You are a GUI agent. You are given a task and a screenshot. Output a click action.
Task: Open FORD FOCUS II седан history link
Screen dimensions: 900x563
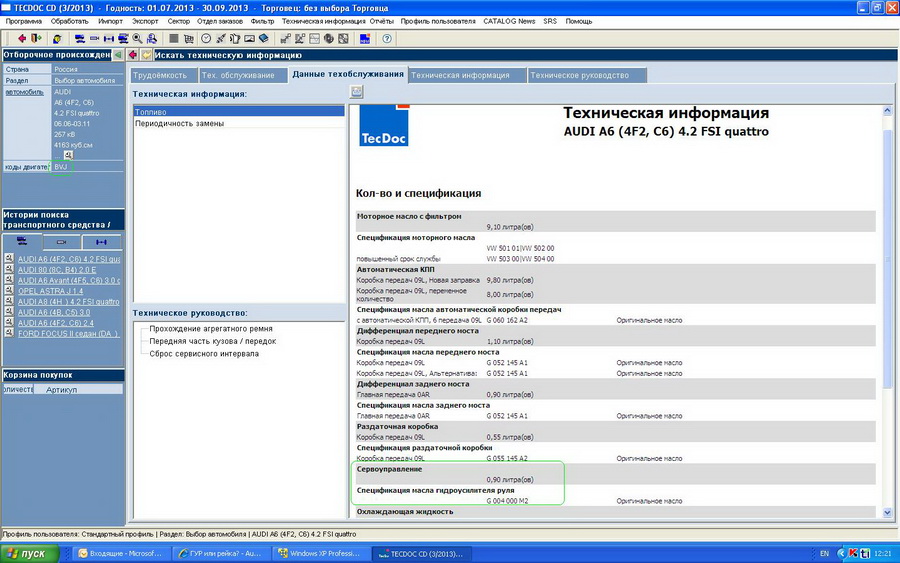68,333
